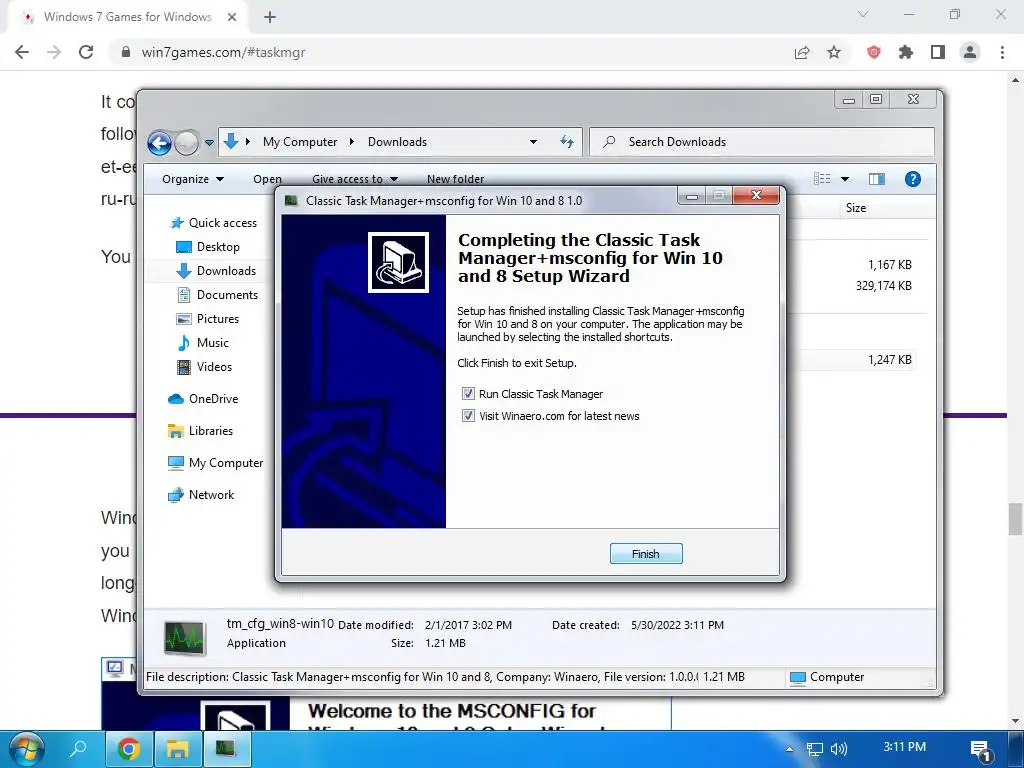Select Network in the navigation pane
The image size is (1024, 768).
coord(201,495)
